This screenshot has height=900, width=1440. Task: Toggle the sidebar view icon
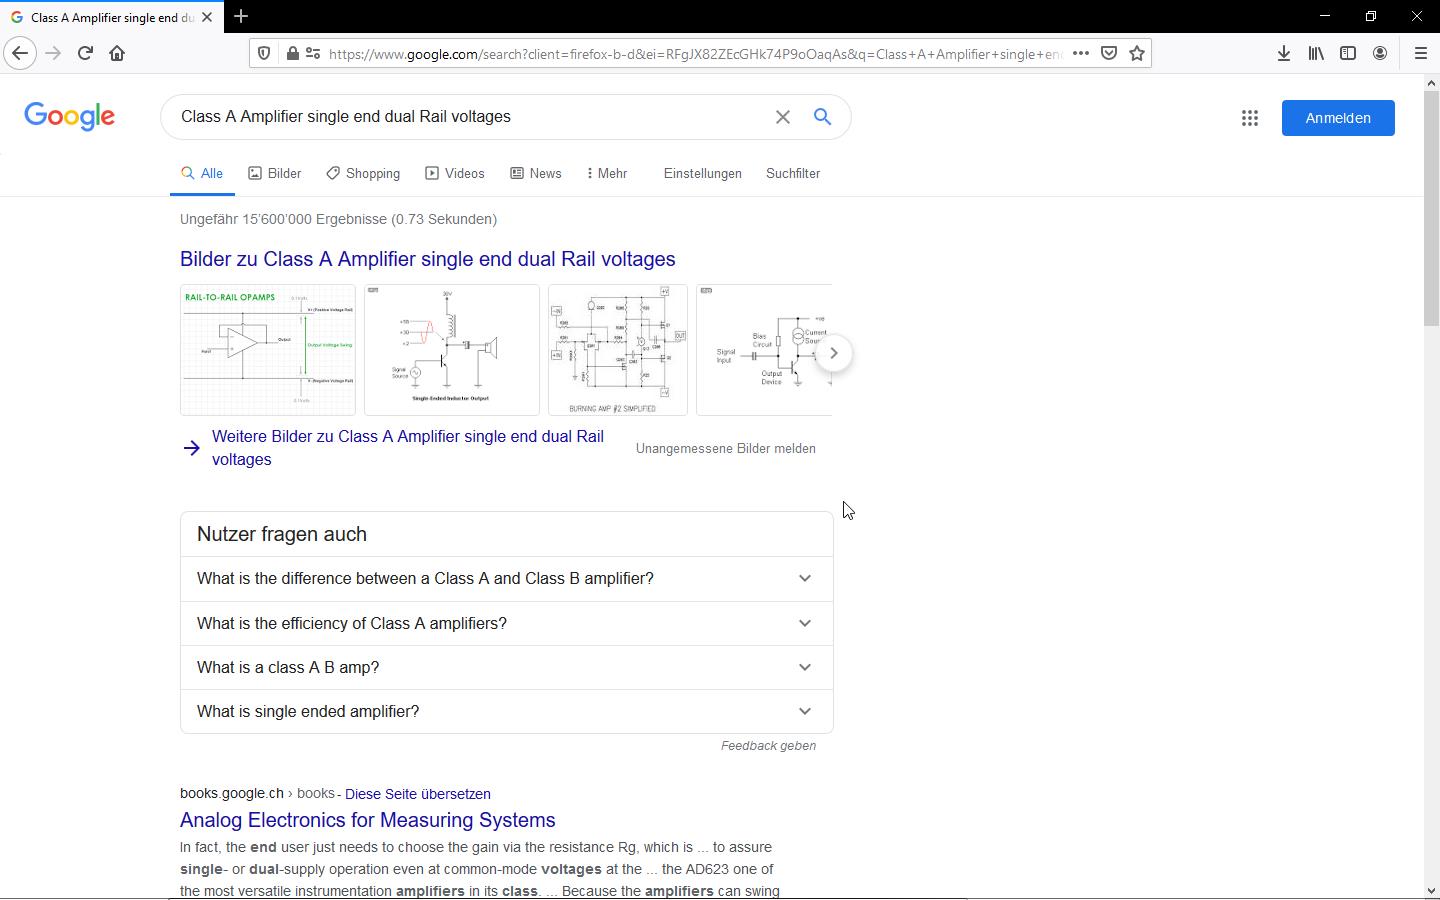(x=1348, y=53)
